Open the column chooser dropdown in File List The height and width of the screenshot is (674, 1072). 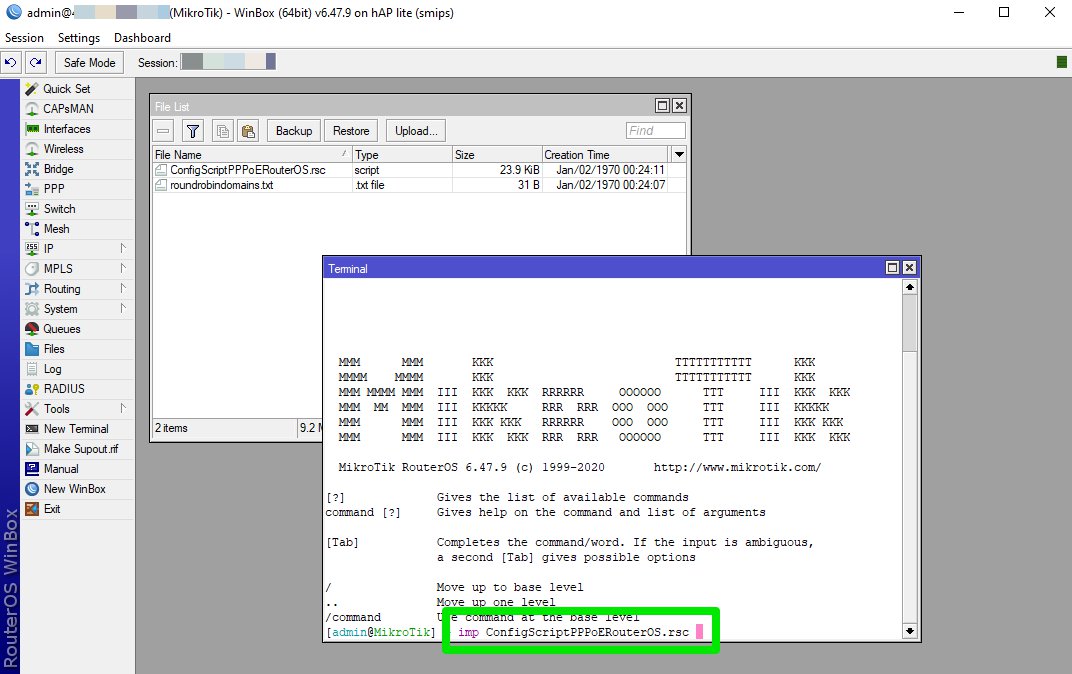click(x=679, y=155)
